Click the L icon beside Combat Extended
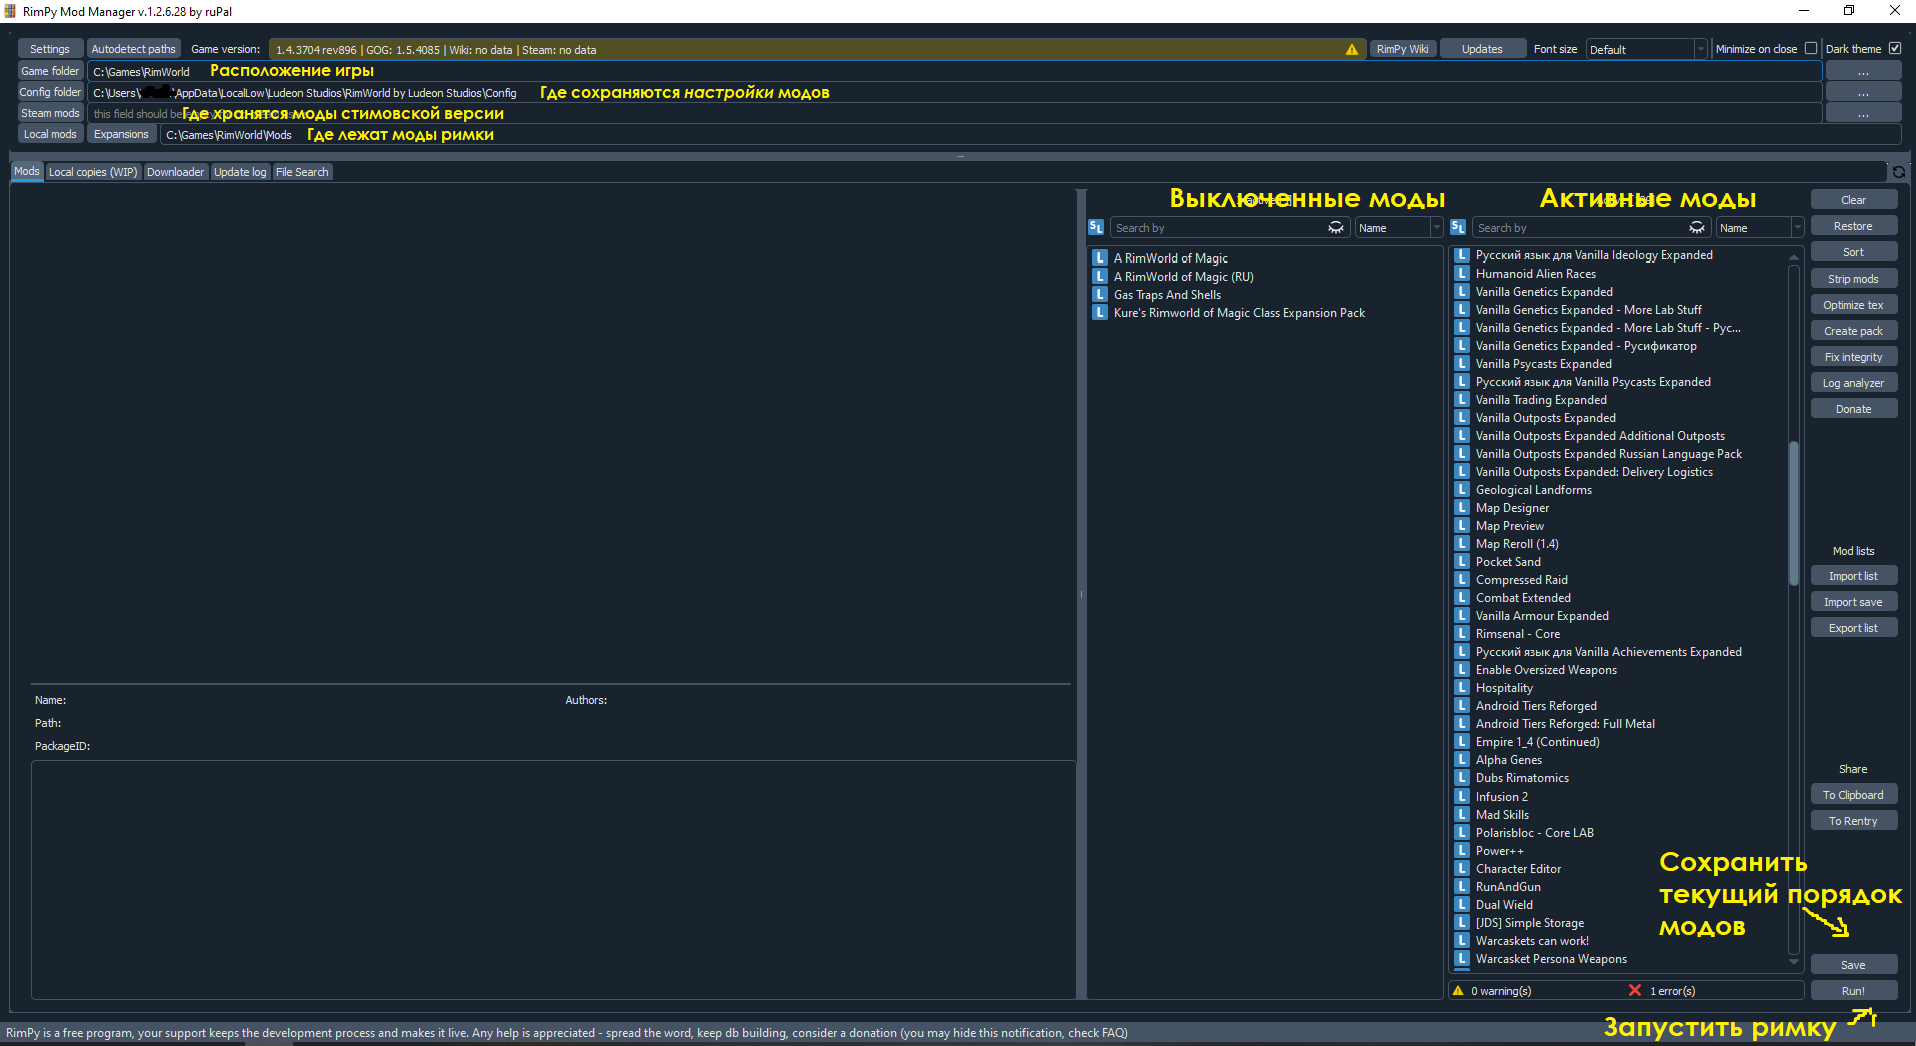 point(1462,598)
